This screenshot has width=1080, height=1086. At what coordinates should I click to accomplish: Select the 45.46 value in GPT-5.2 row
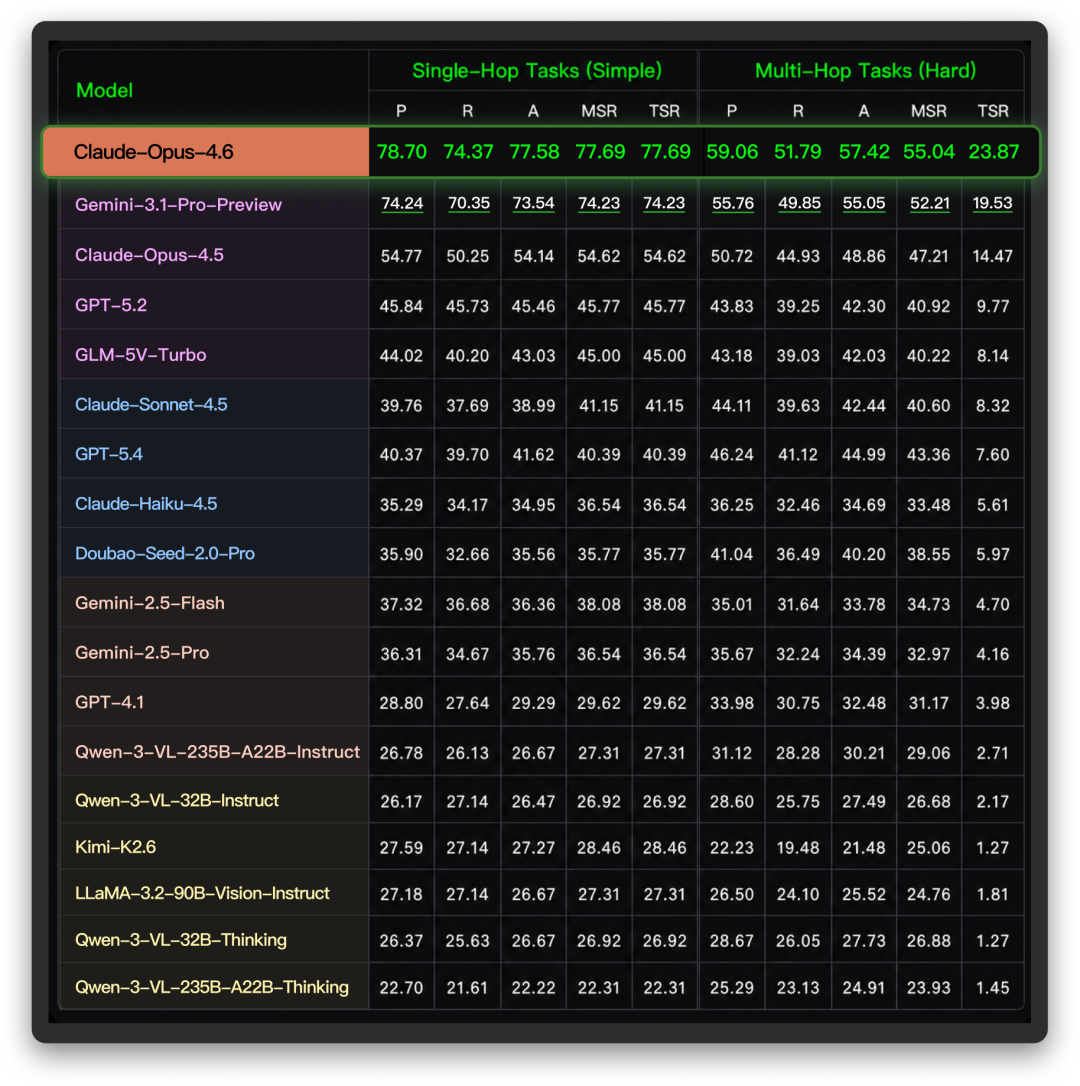coord(533,306)
